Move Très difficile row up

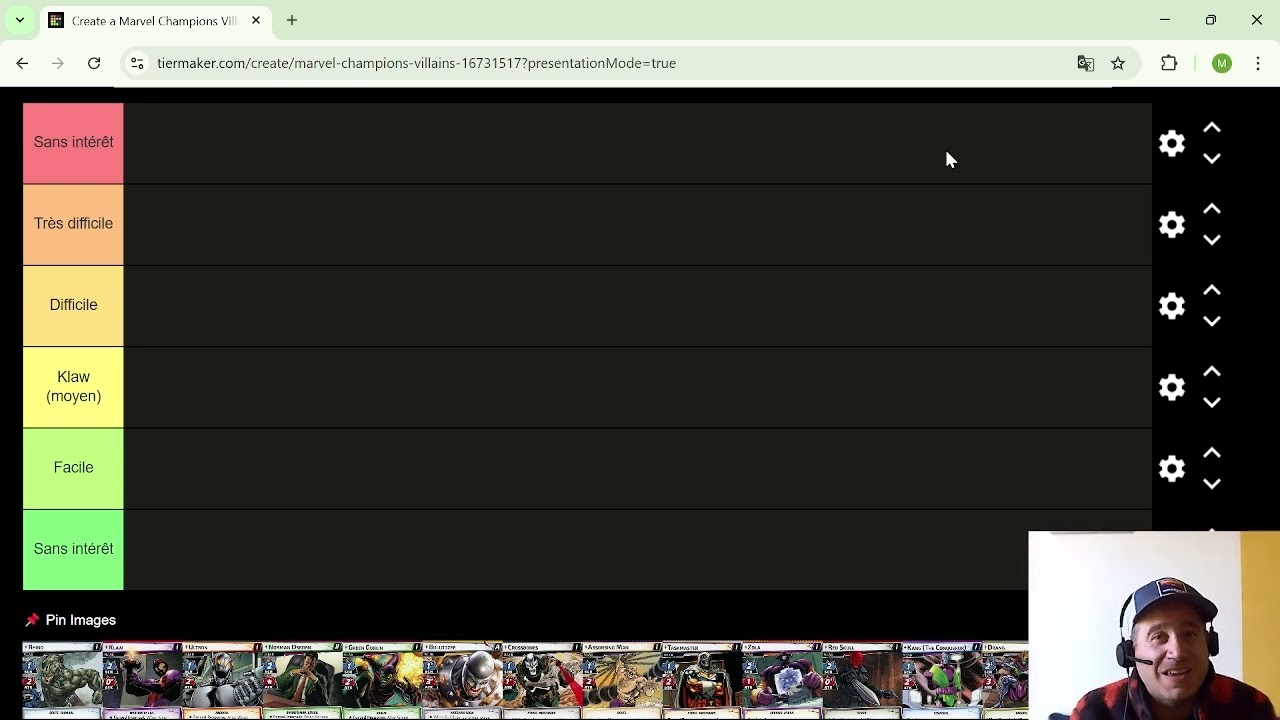(1212, 209)
